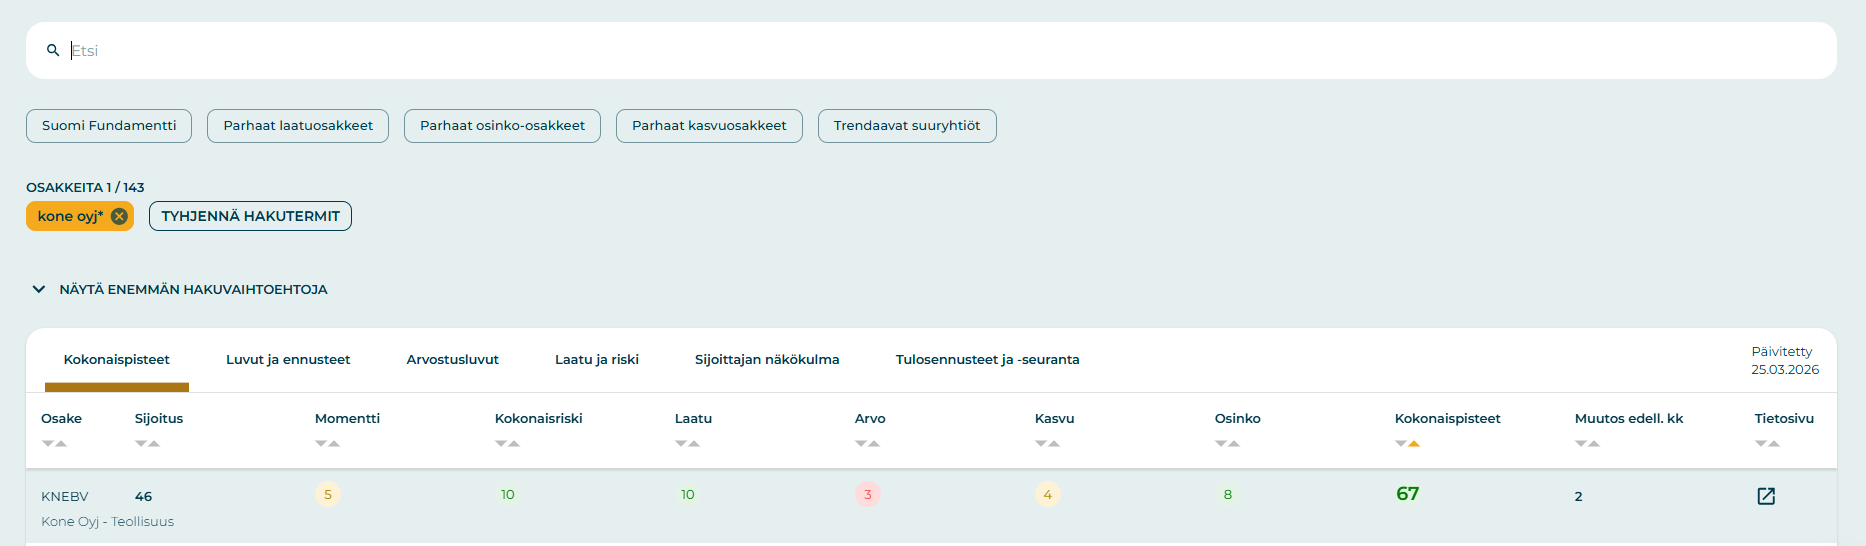Click Tyhjennä hakutermit button
Screen dimensions: 1866x546
click(x=250, y=216)
